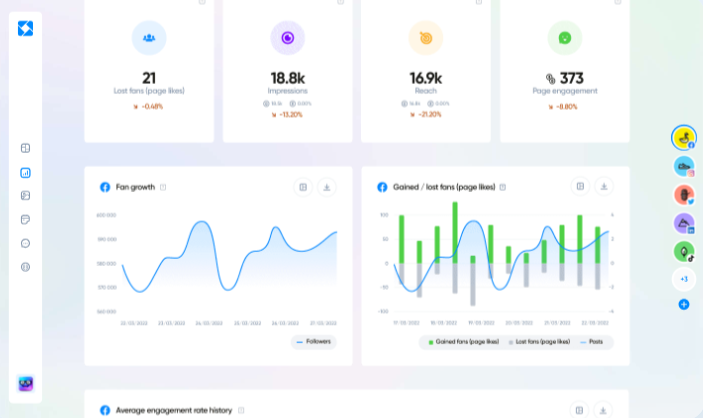The width and height of the screenshot is (703, 418).
Task: Open the dashboard grid icon in sidebar
Action: (x=26, y=148)
